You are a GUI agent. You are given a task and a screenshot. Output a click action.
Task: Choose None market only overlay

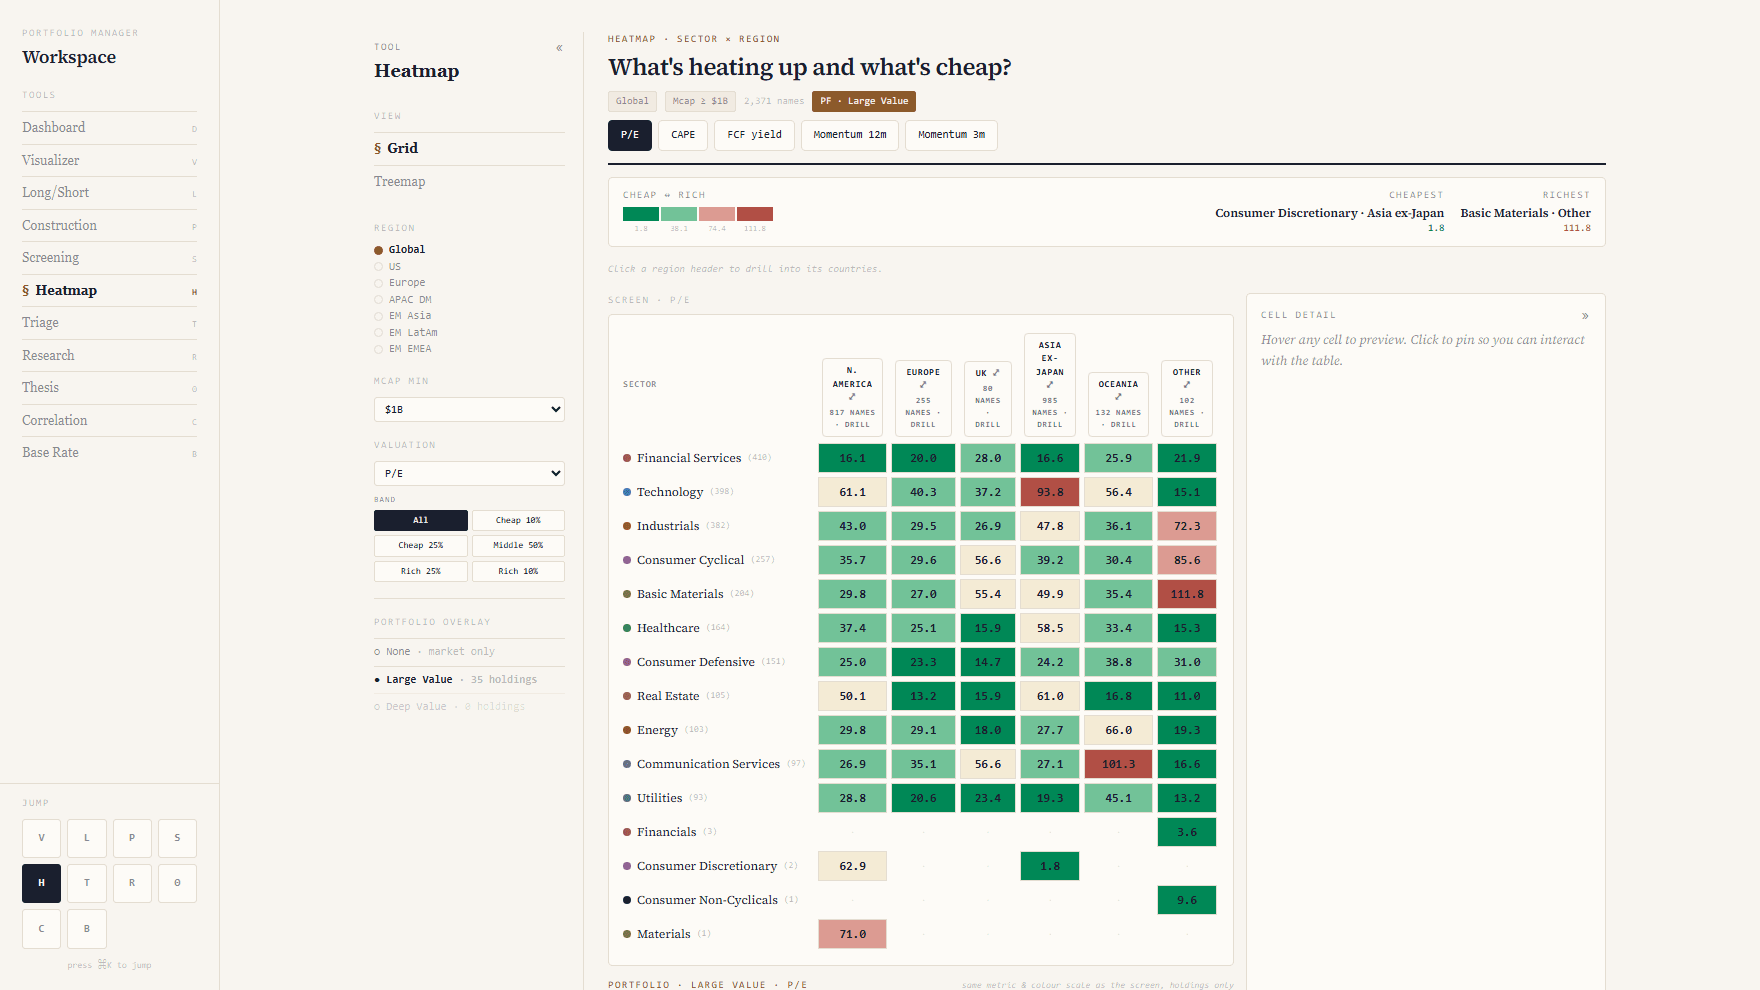point(469,652)
